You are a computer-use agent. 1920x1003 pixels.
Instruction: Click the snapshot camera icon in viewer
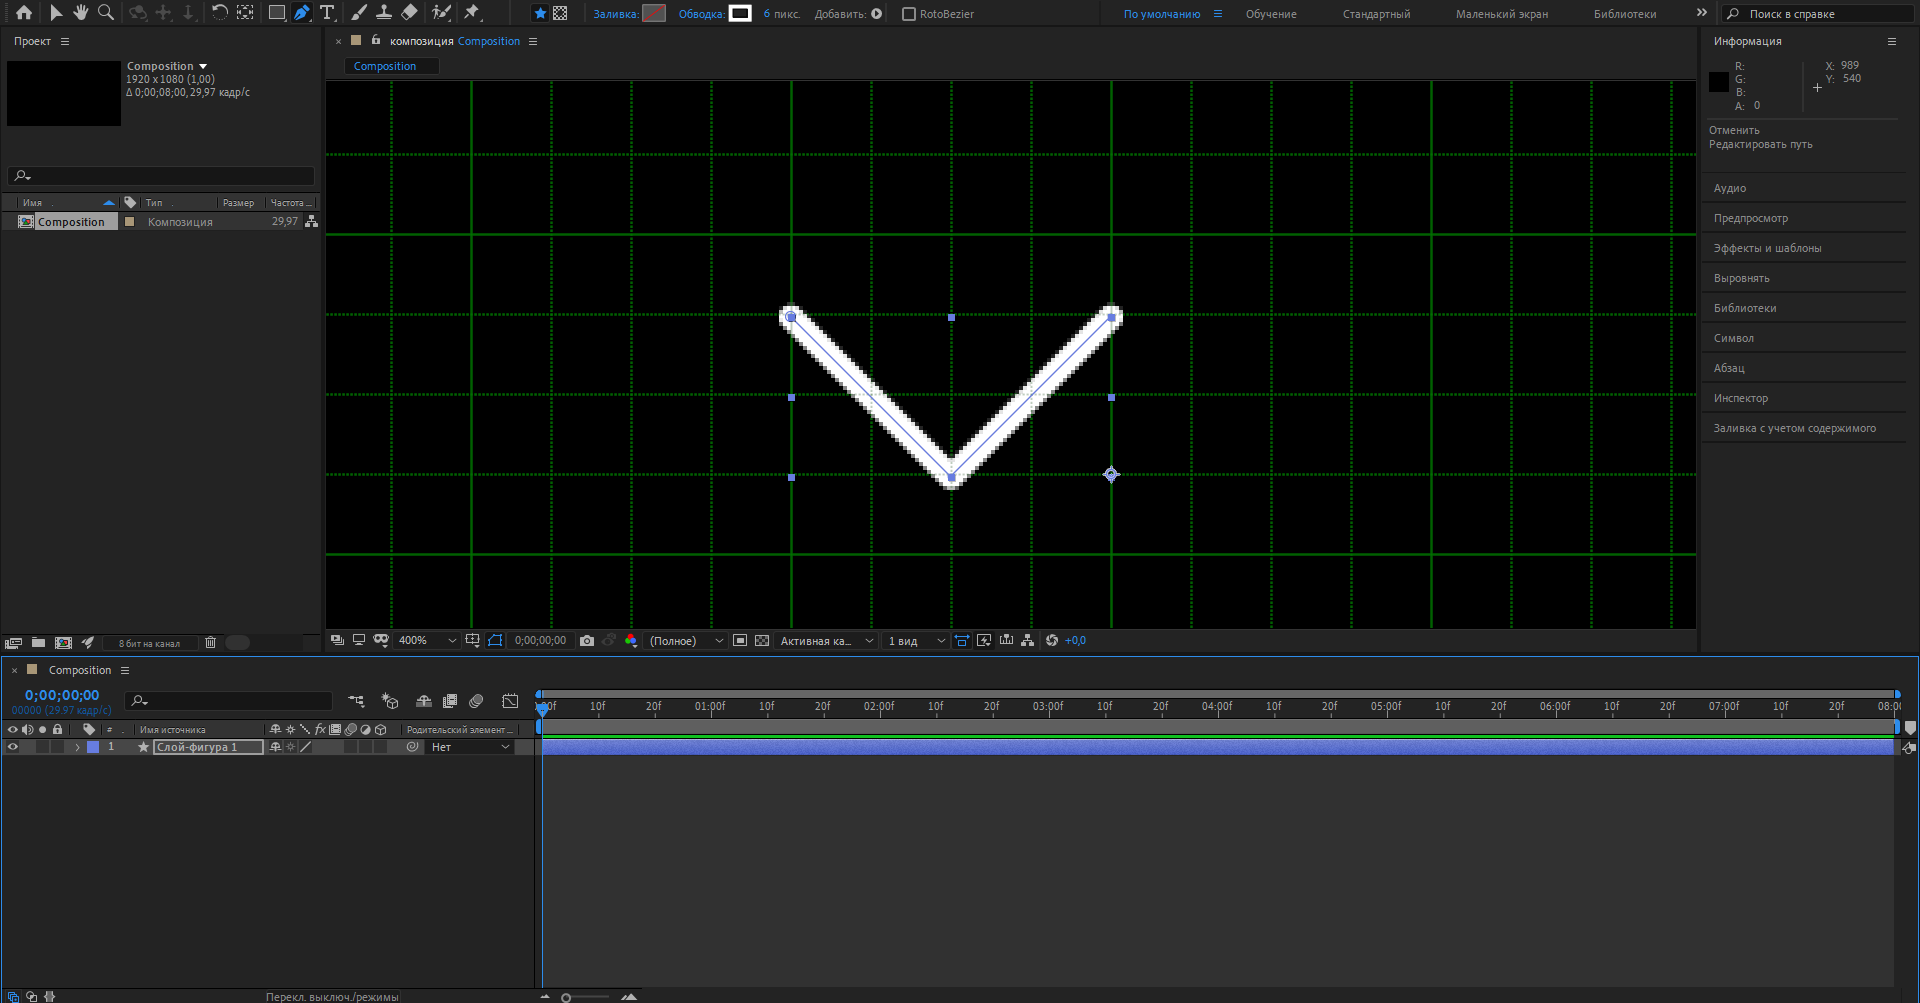point(587,641)
